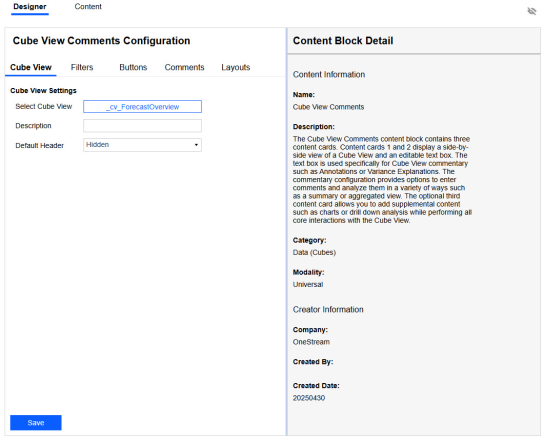Viewport: 544px width, 439px height.
Task: Open the Comments tab
Action: pyautogui.click(x=184, y=67)
